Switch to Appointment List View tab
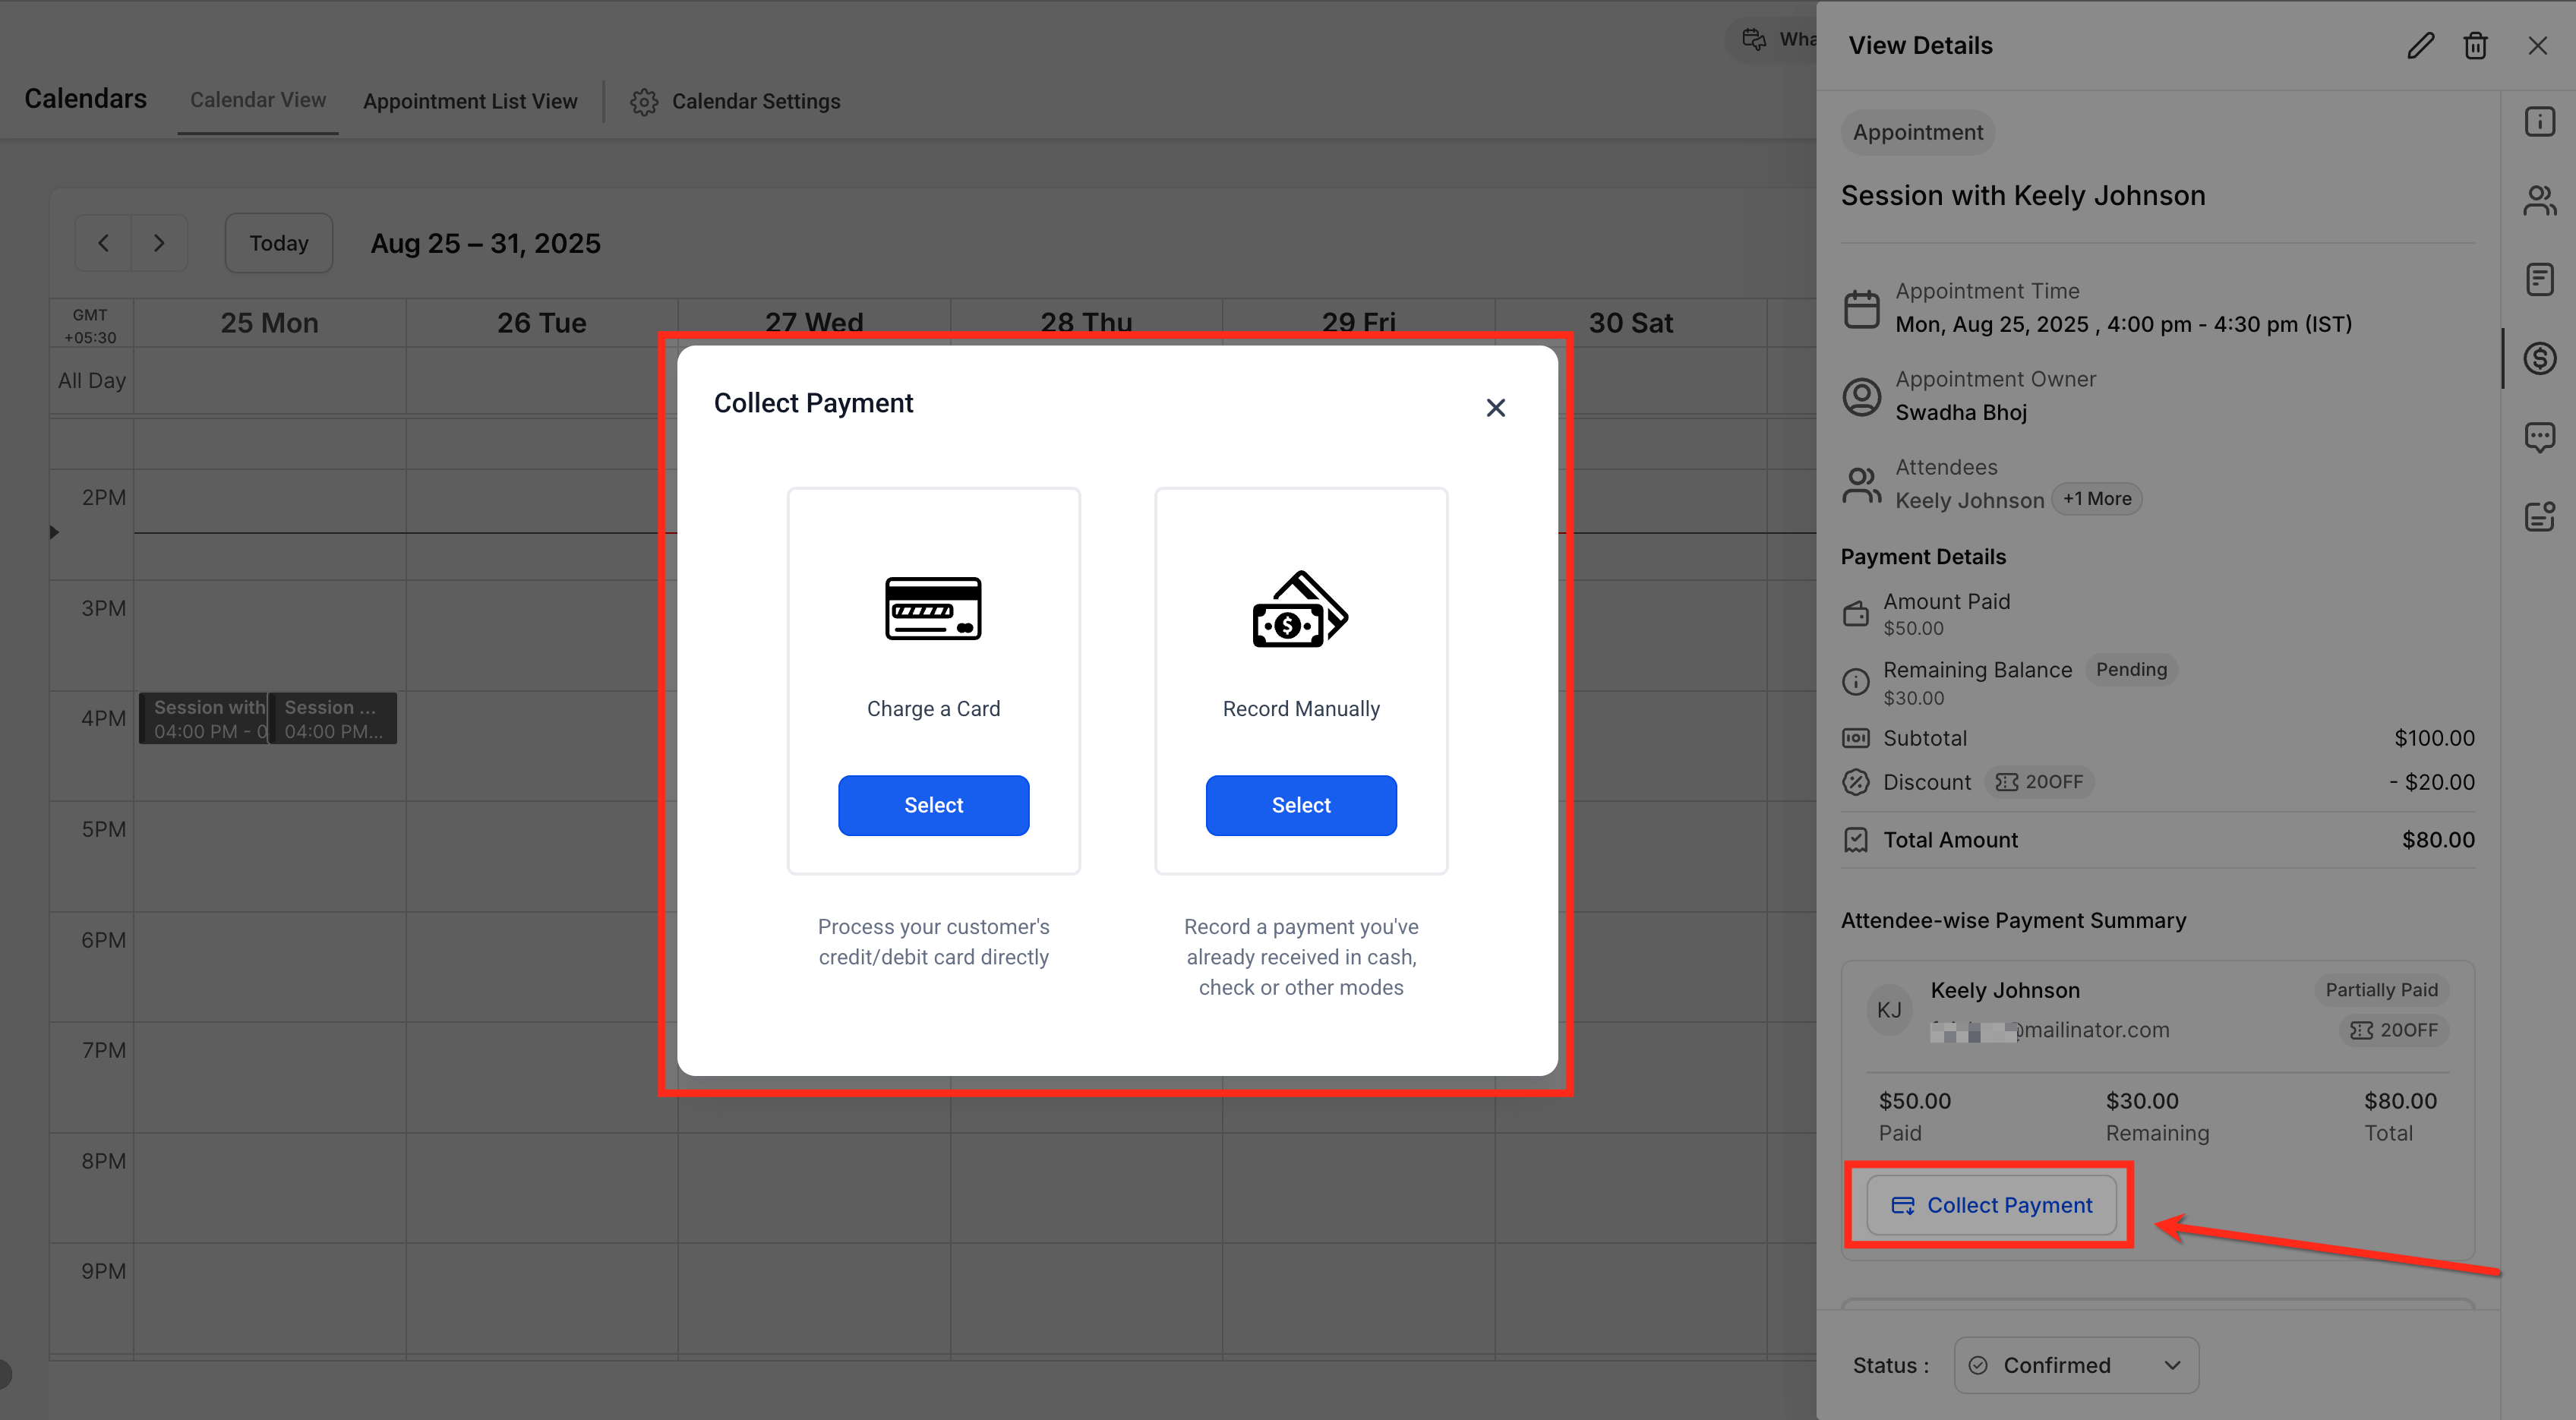The height and width of the screenshot is (1420, 2576). (x=470, y=102)
